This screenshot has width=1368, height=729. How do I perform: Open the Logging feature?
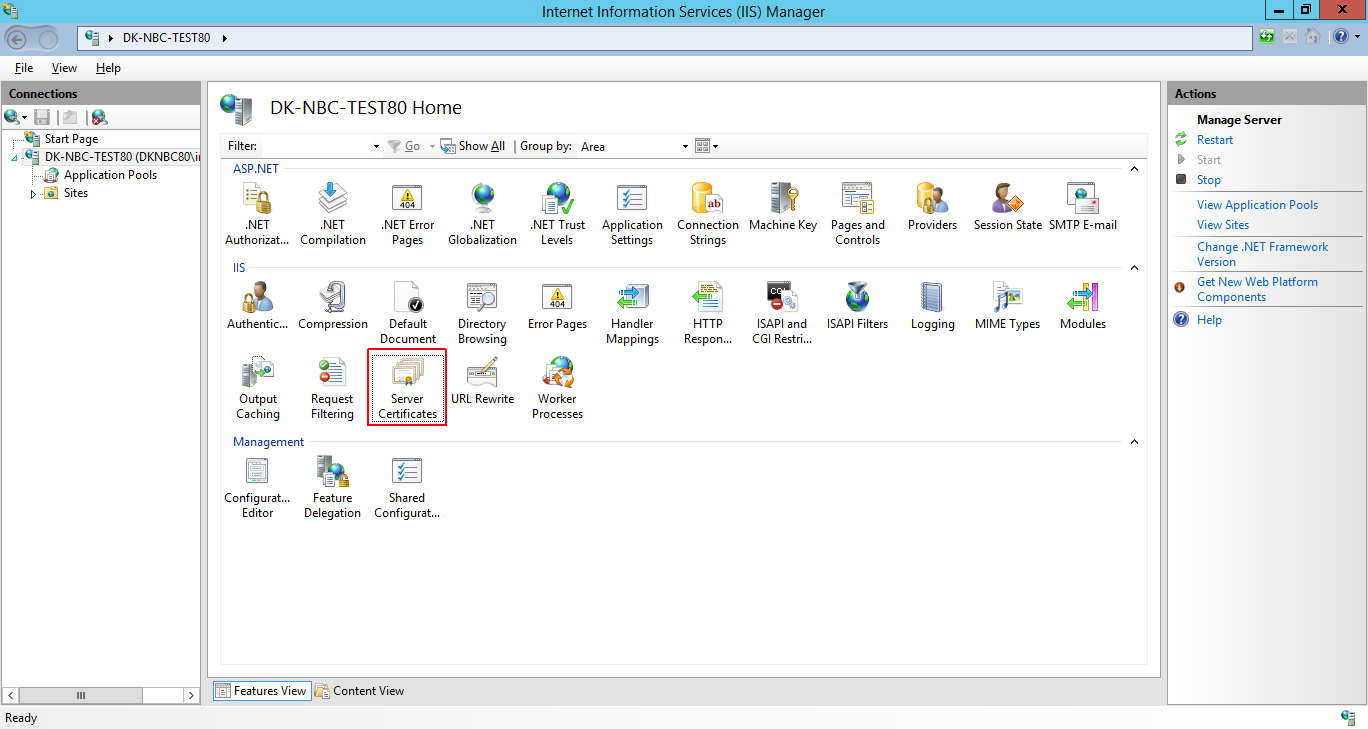point(932,305)
